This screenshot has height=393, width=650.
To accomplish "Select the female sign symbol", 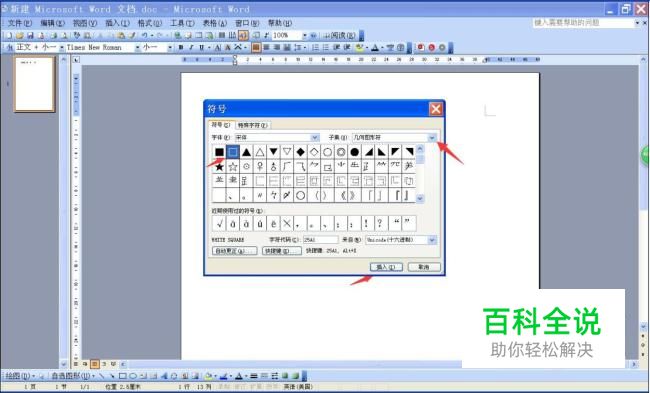I will click(x=260, y=167).
